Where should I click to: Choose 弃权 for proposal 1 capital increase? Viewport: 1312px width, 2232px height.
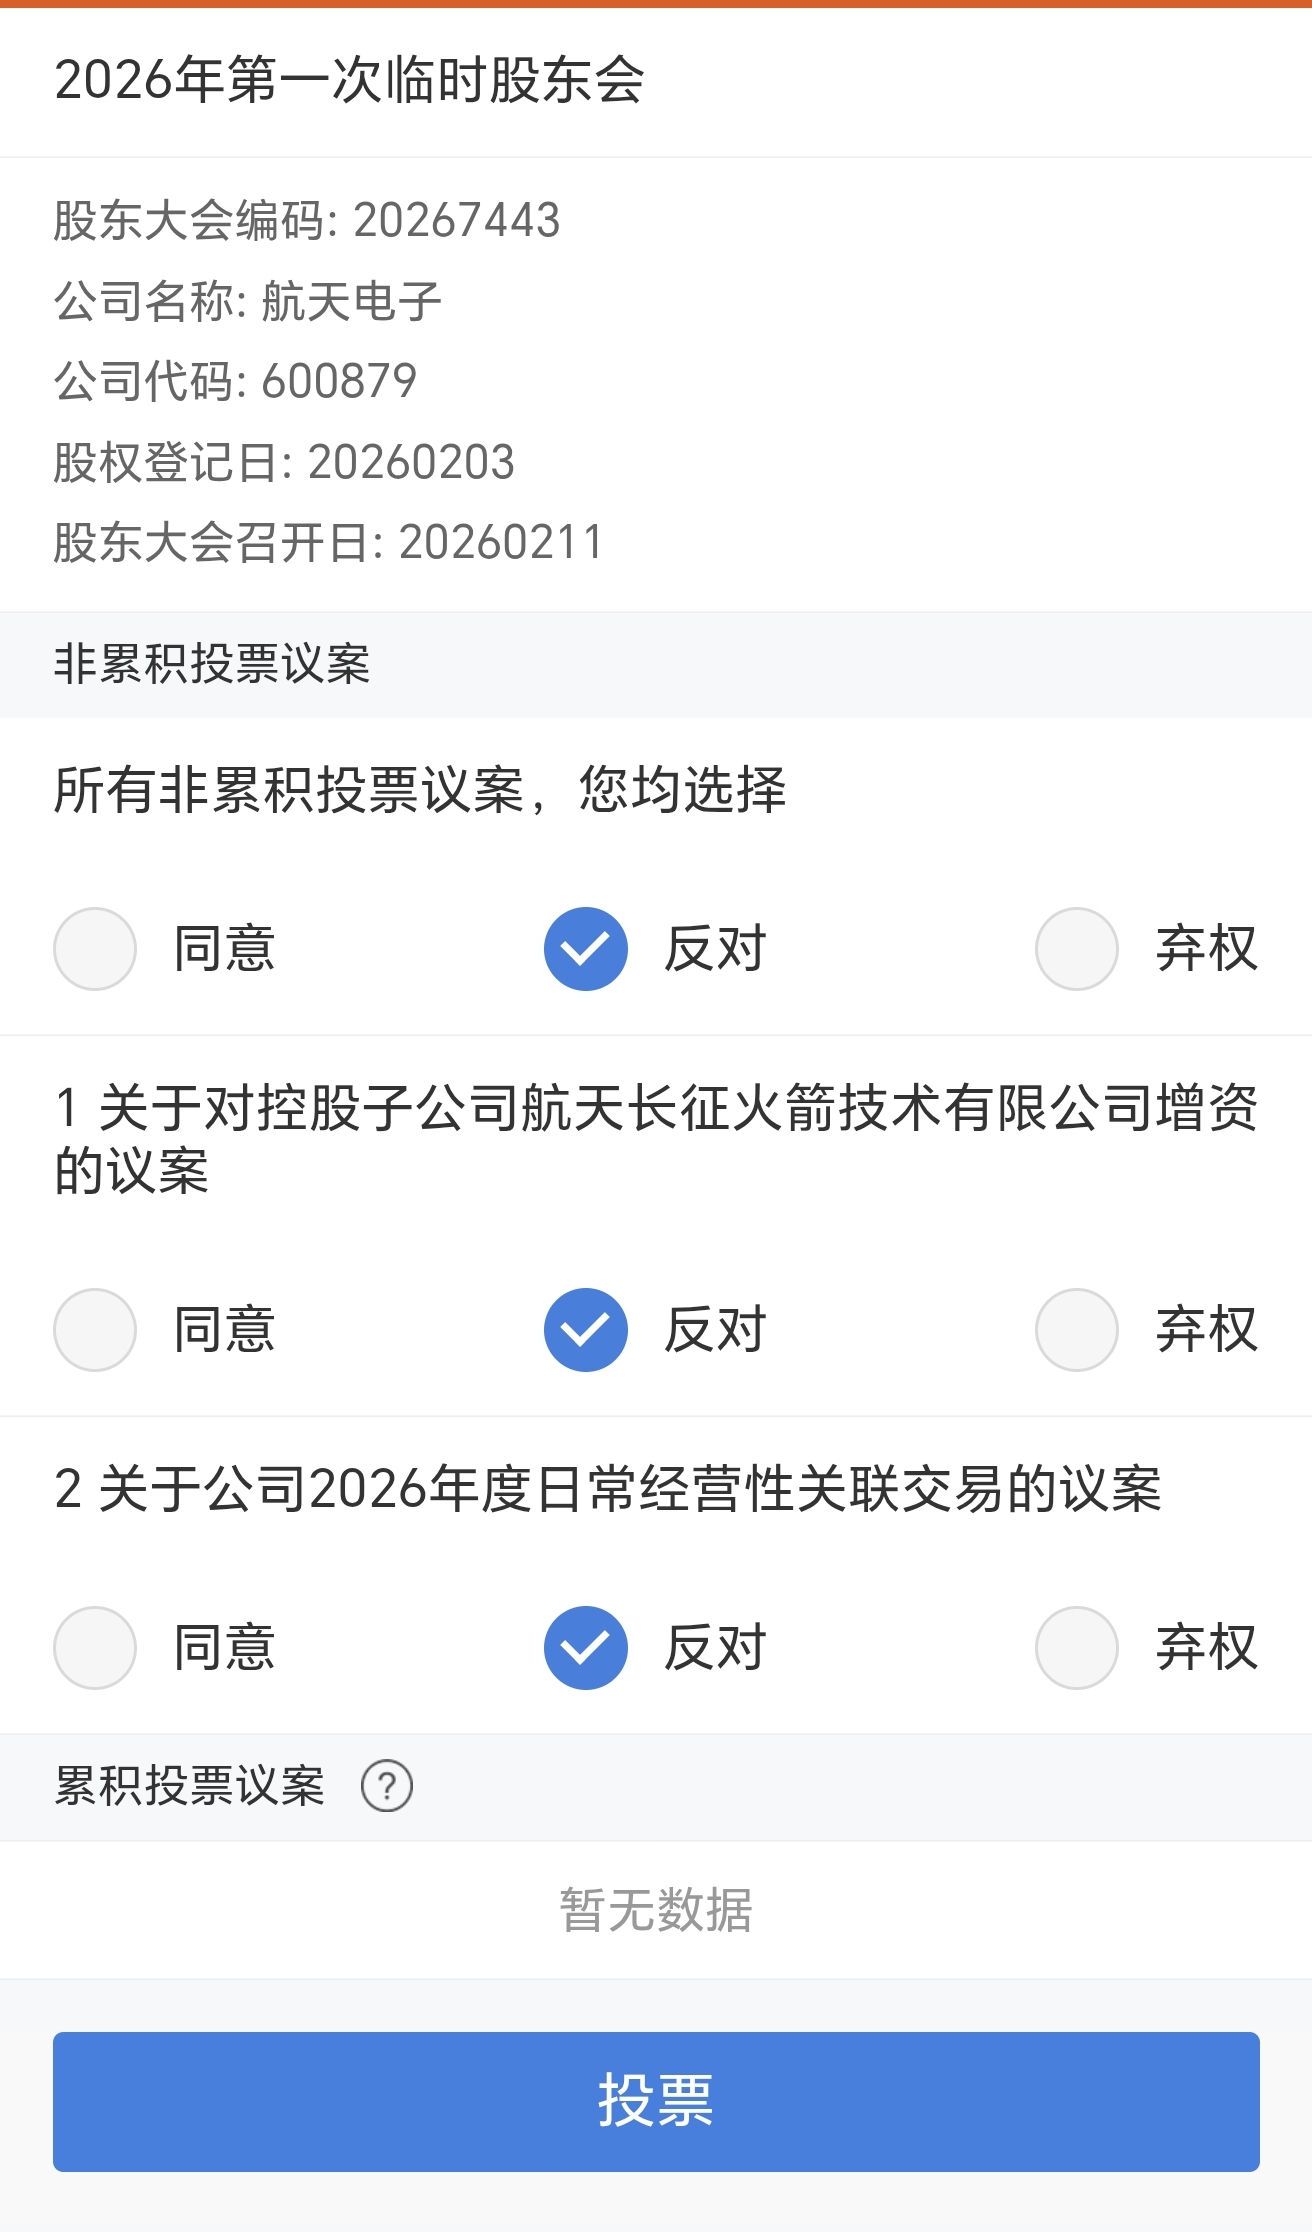click(x=1077, y=1330)
